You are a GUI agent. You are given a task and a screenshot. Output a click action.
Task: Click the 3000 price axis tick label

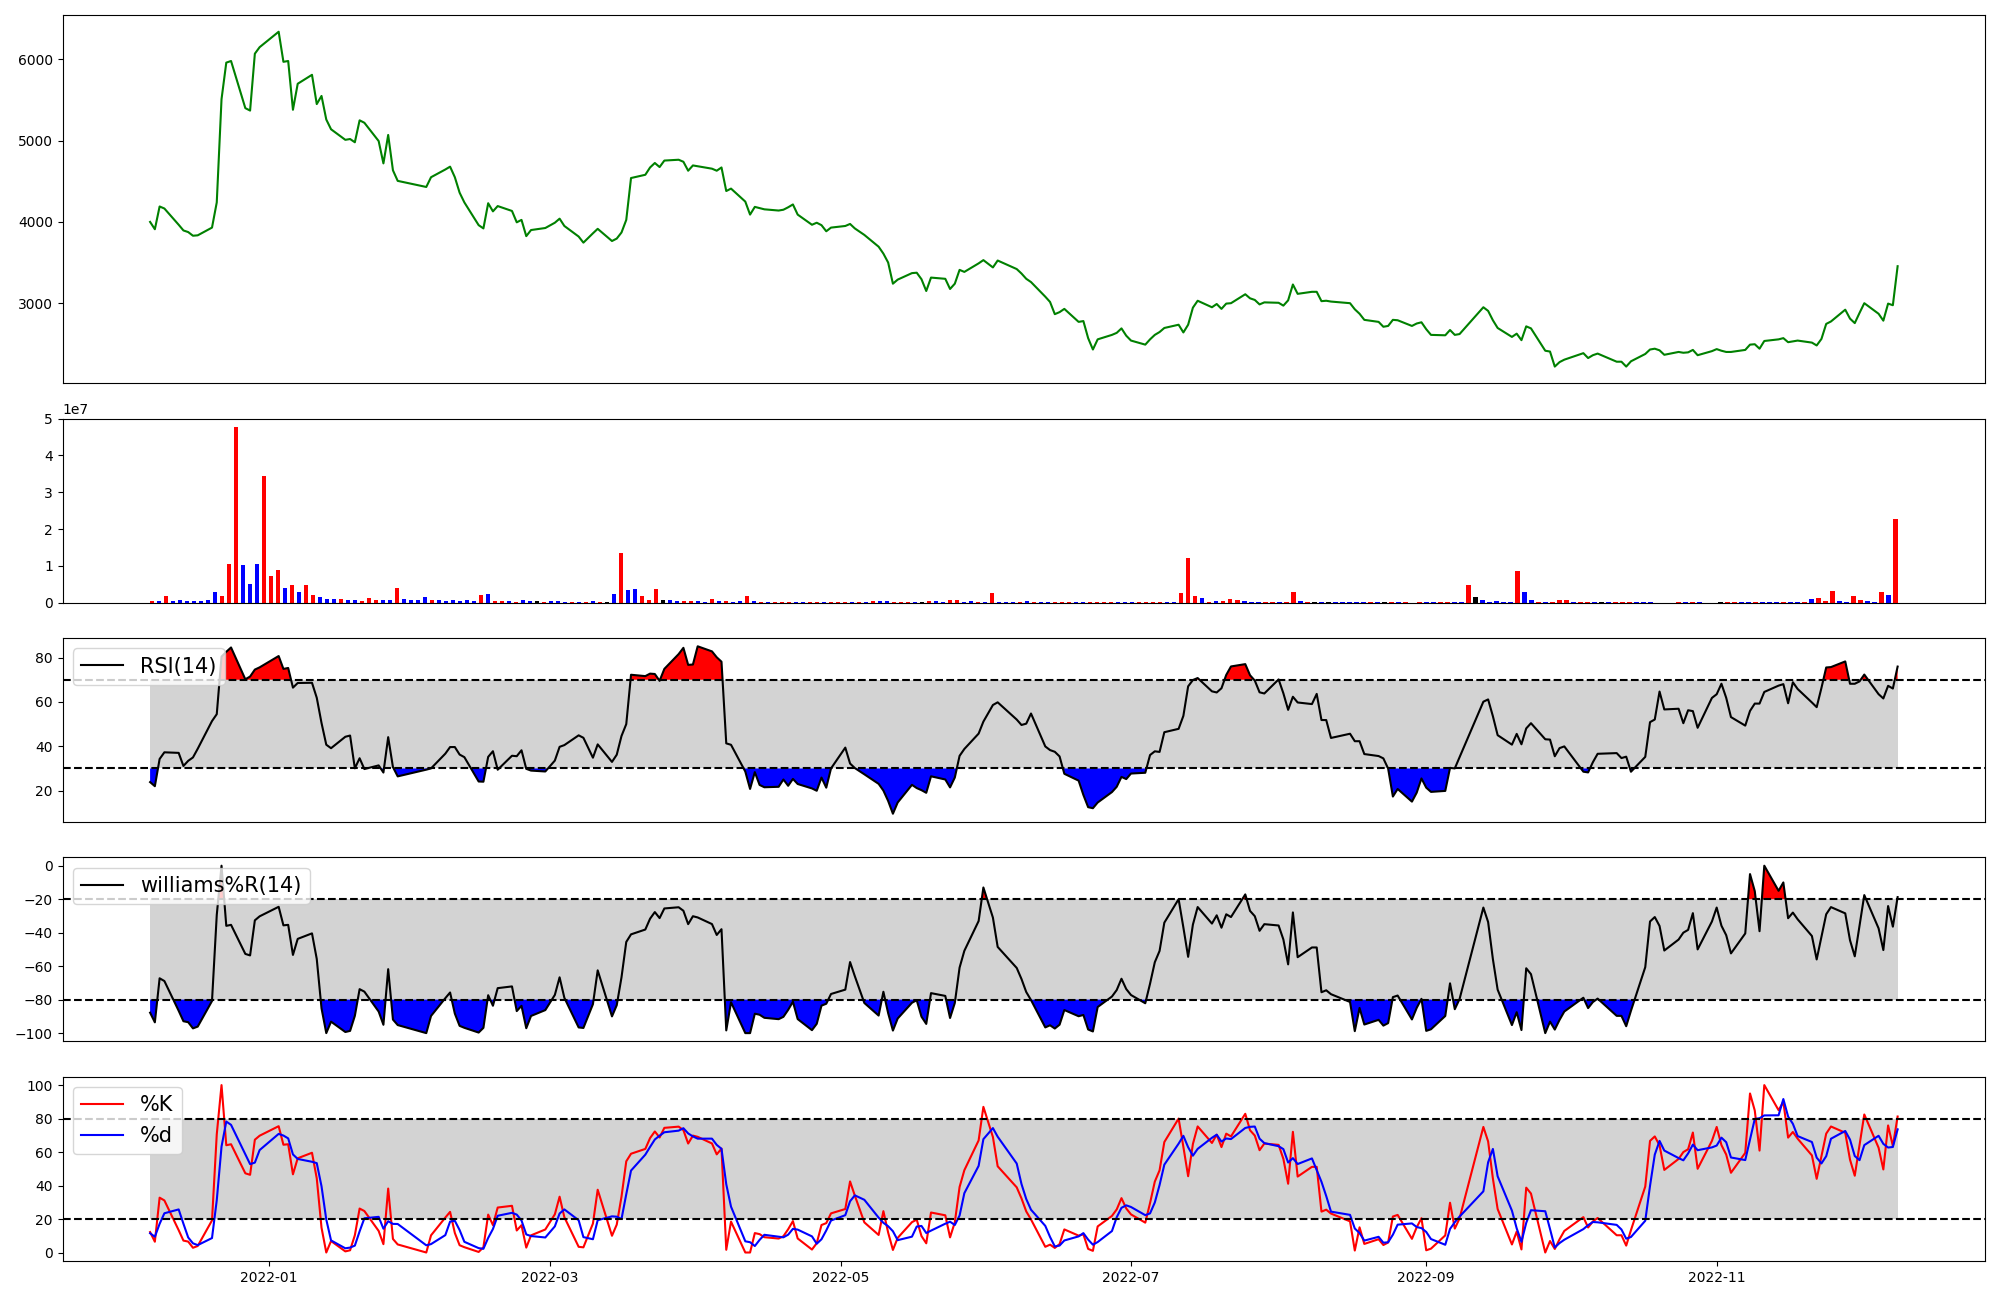(36, 304)
